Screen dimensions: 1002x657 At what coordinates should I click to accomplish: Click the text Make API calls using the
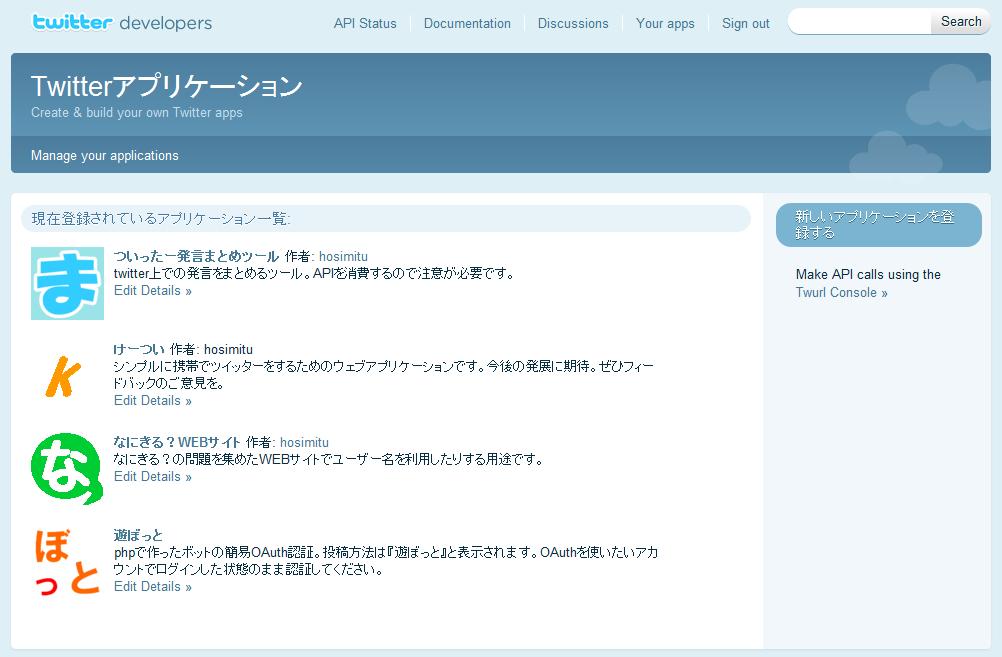click(x=868, y=275)
